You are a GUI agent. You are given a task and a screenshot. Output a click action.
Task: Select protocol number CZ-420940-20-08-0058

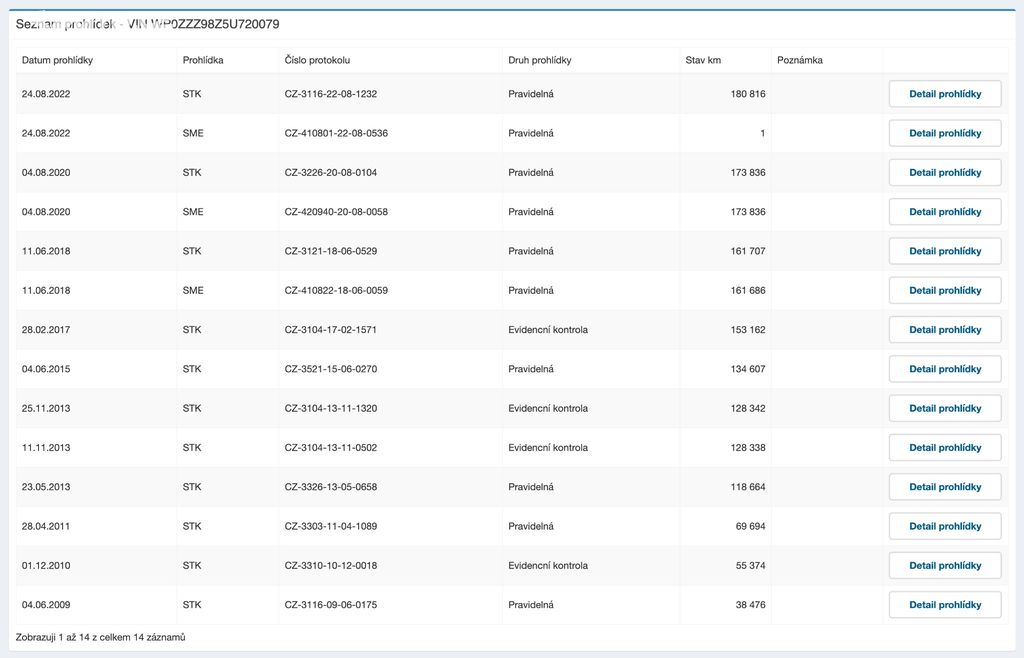point(336,212)
